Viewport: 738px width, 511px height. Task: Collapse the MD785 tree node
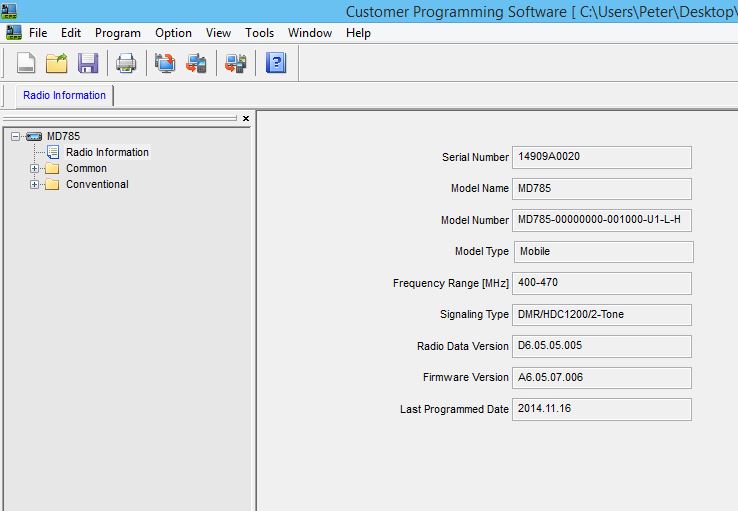[16, 136]
